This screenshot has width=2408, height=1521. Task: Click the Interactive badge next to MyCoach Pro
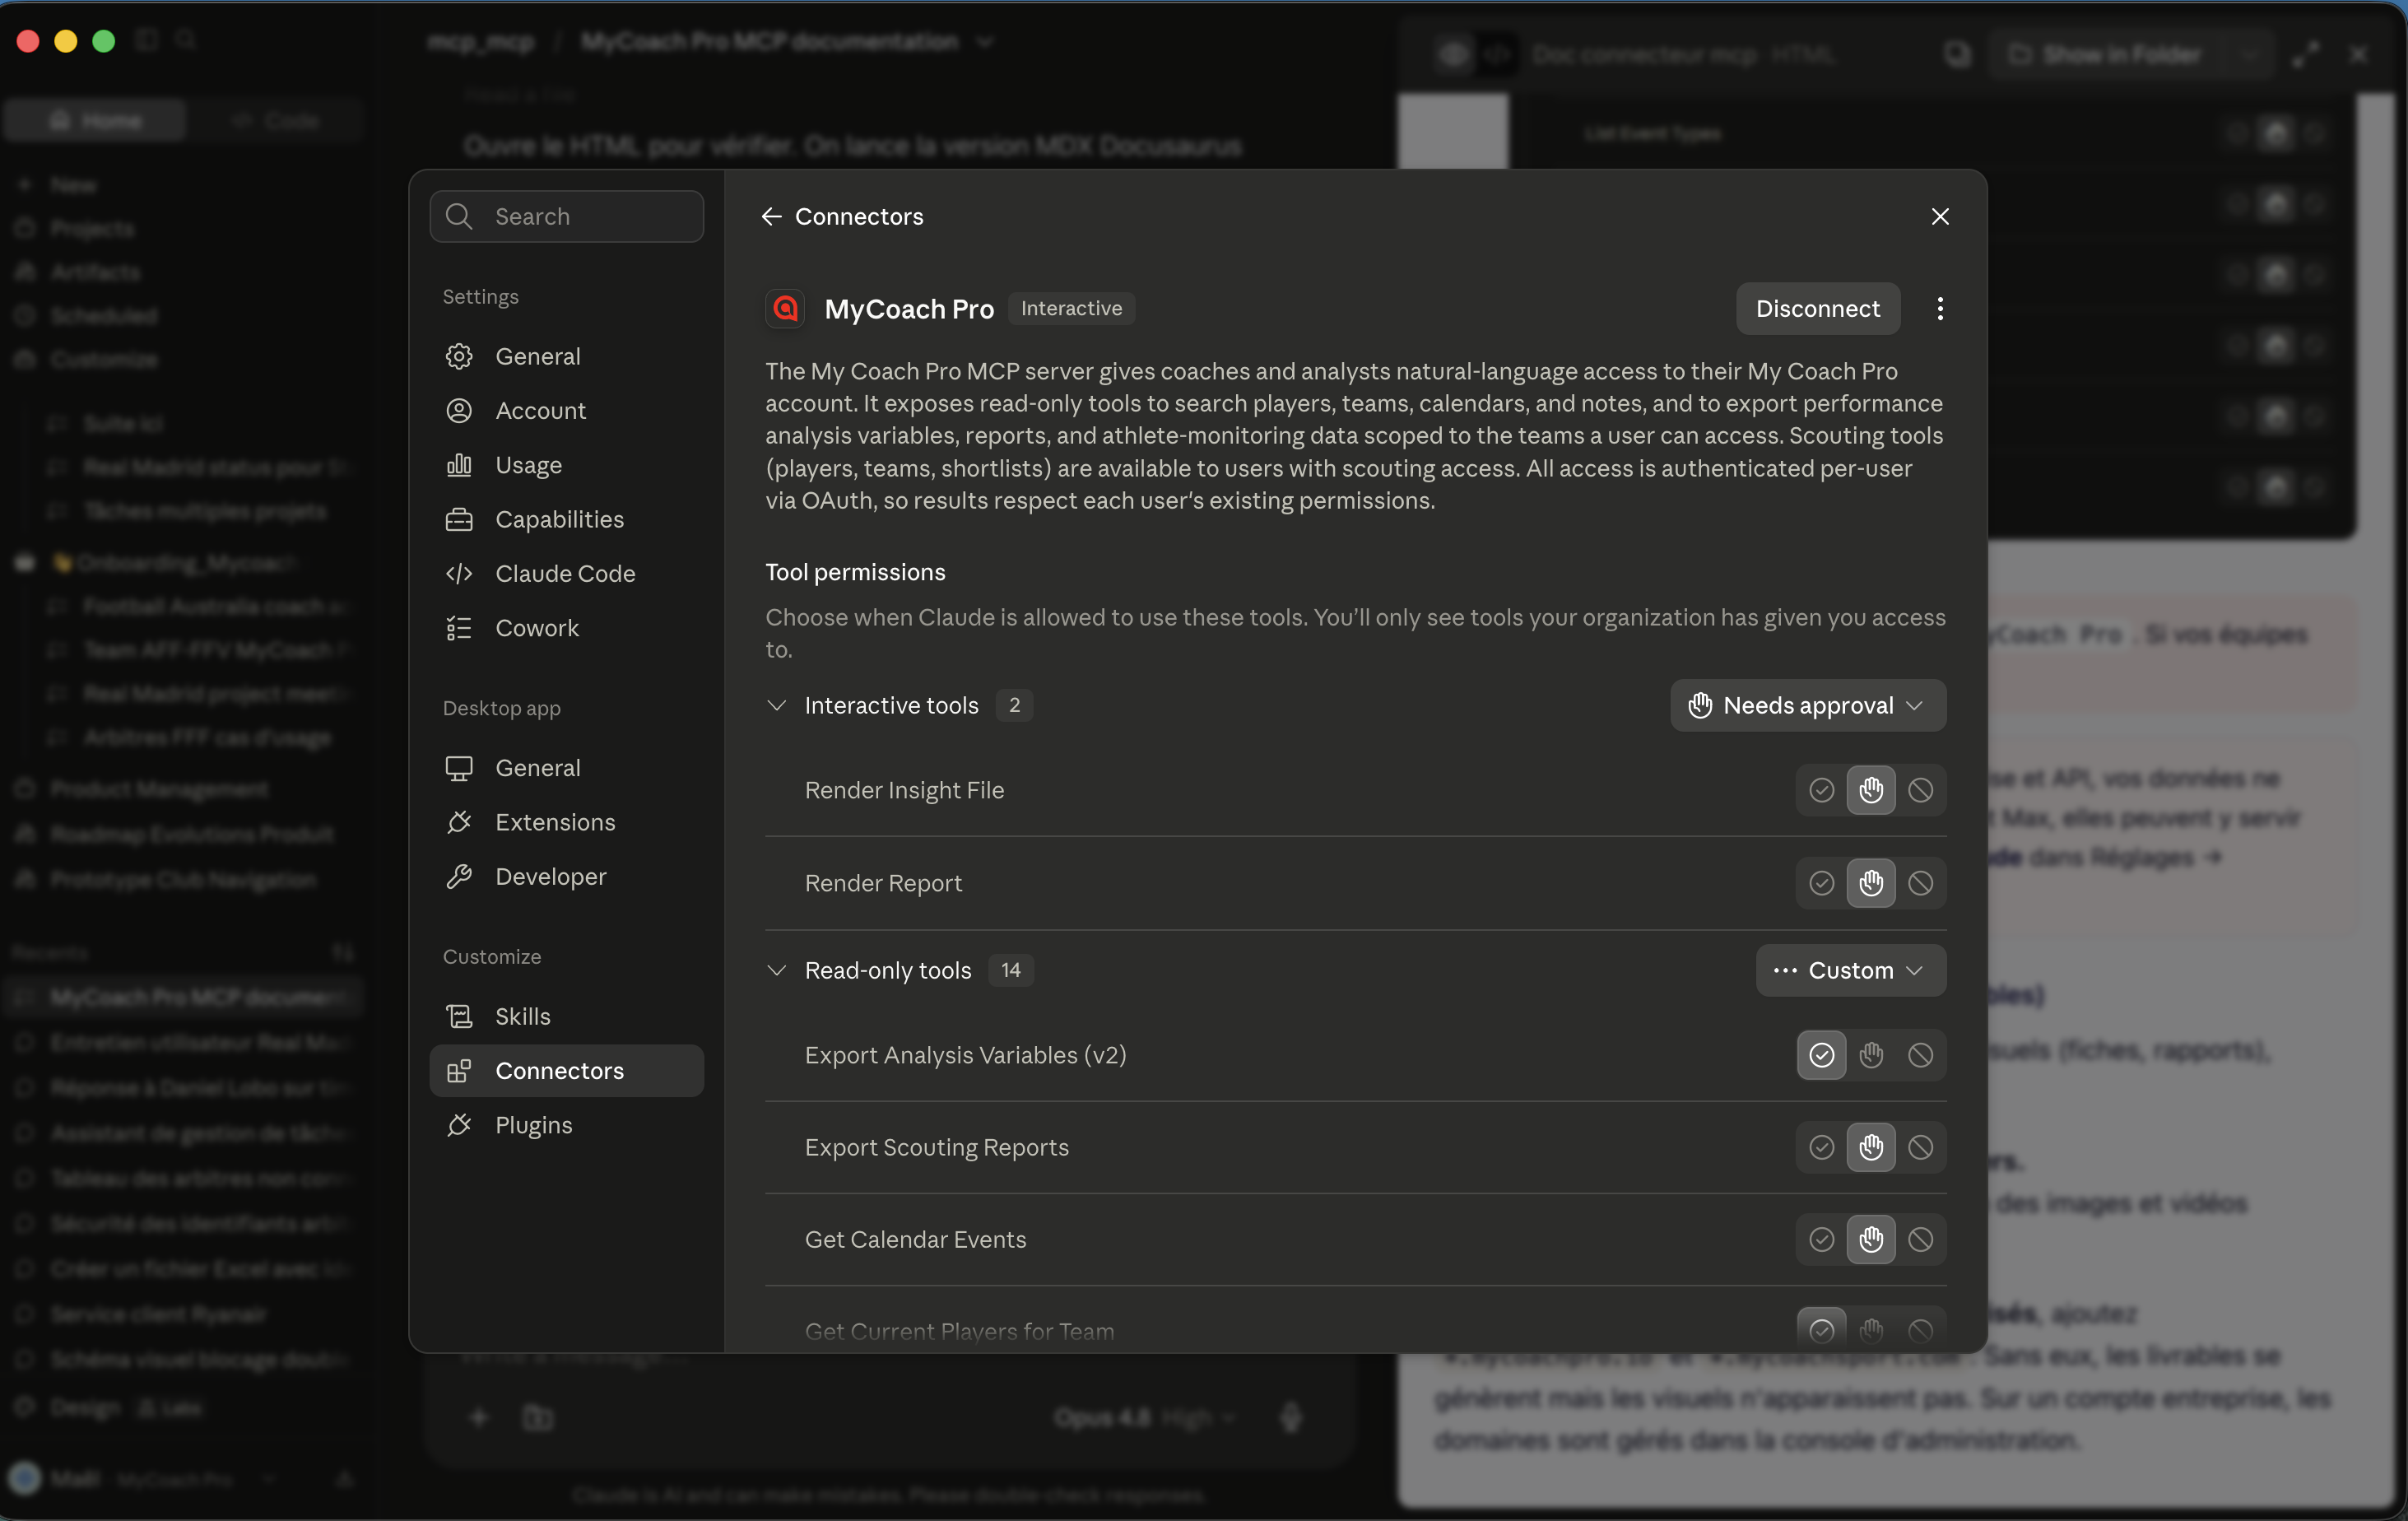[x=1071, y=308]
